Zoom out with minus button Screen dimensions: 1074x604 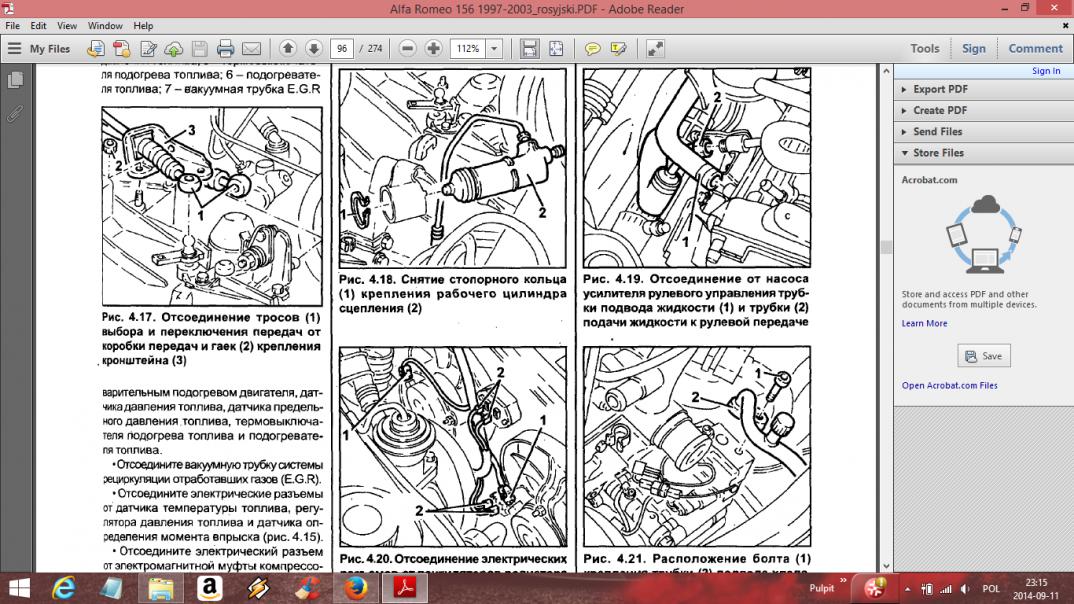point(408,49)
